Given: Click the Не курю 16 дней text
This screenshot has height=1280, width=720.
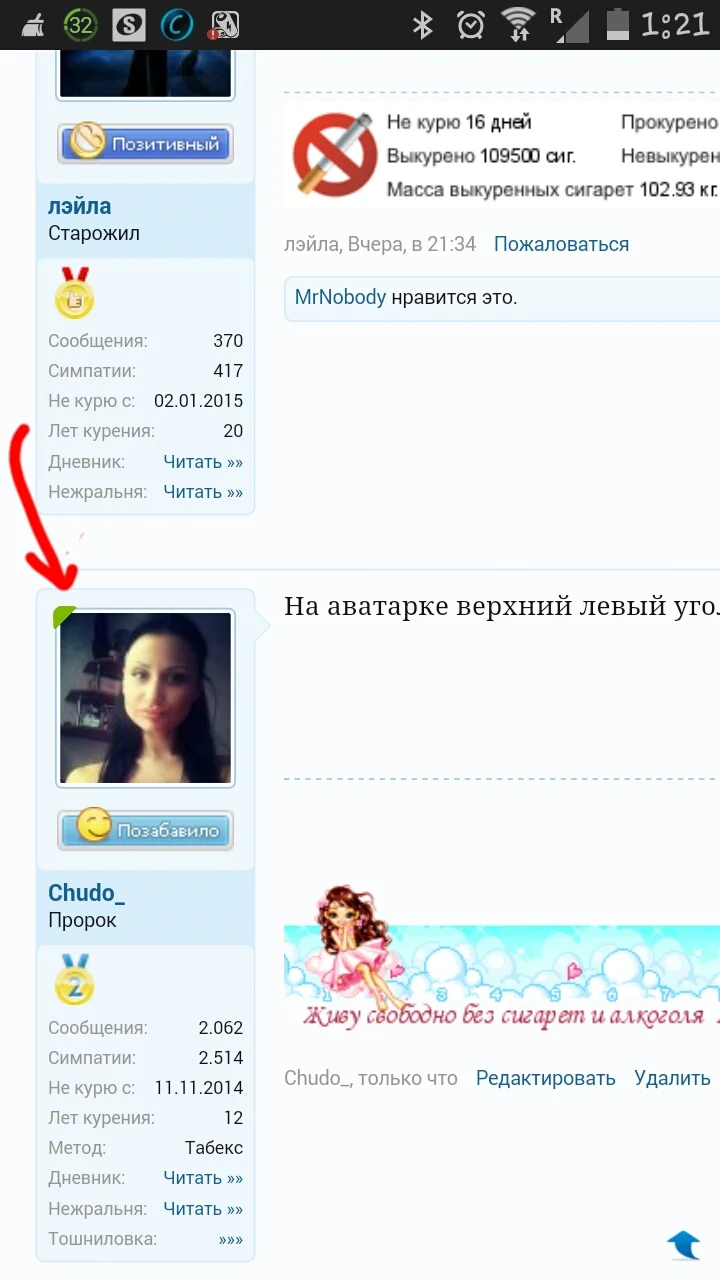Looking at the screenshot, I should point(459,123).
